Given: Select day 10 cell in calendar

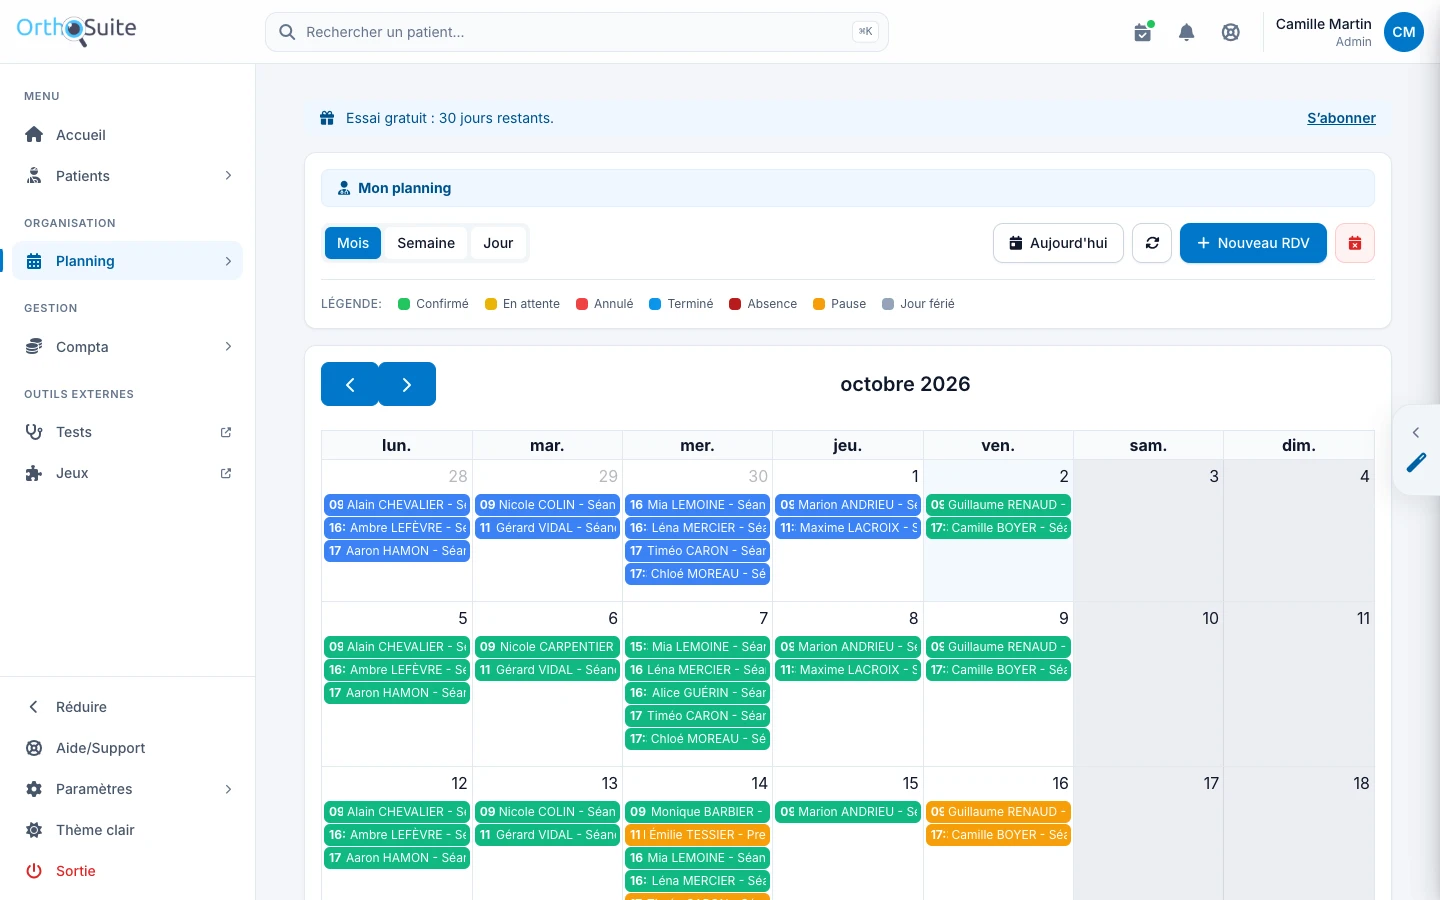Looking at the screenshot, I should (1148, 684).
